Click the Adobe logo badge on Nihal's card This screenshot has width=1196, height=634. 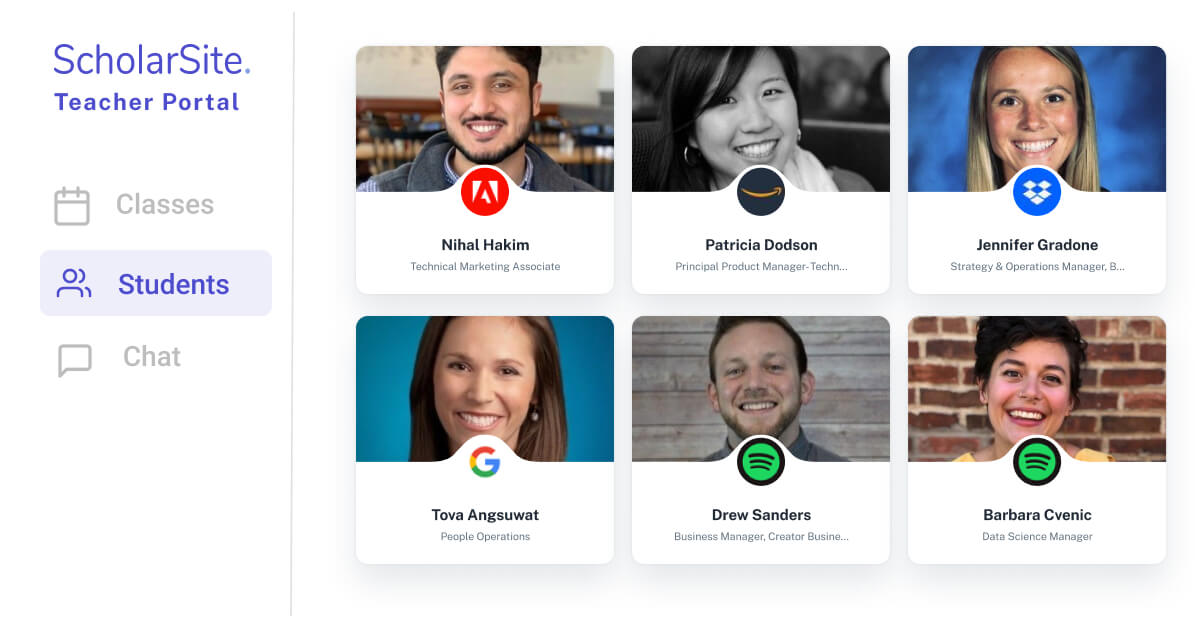click(485, 192)
